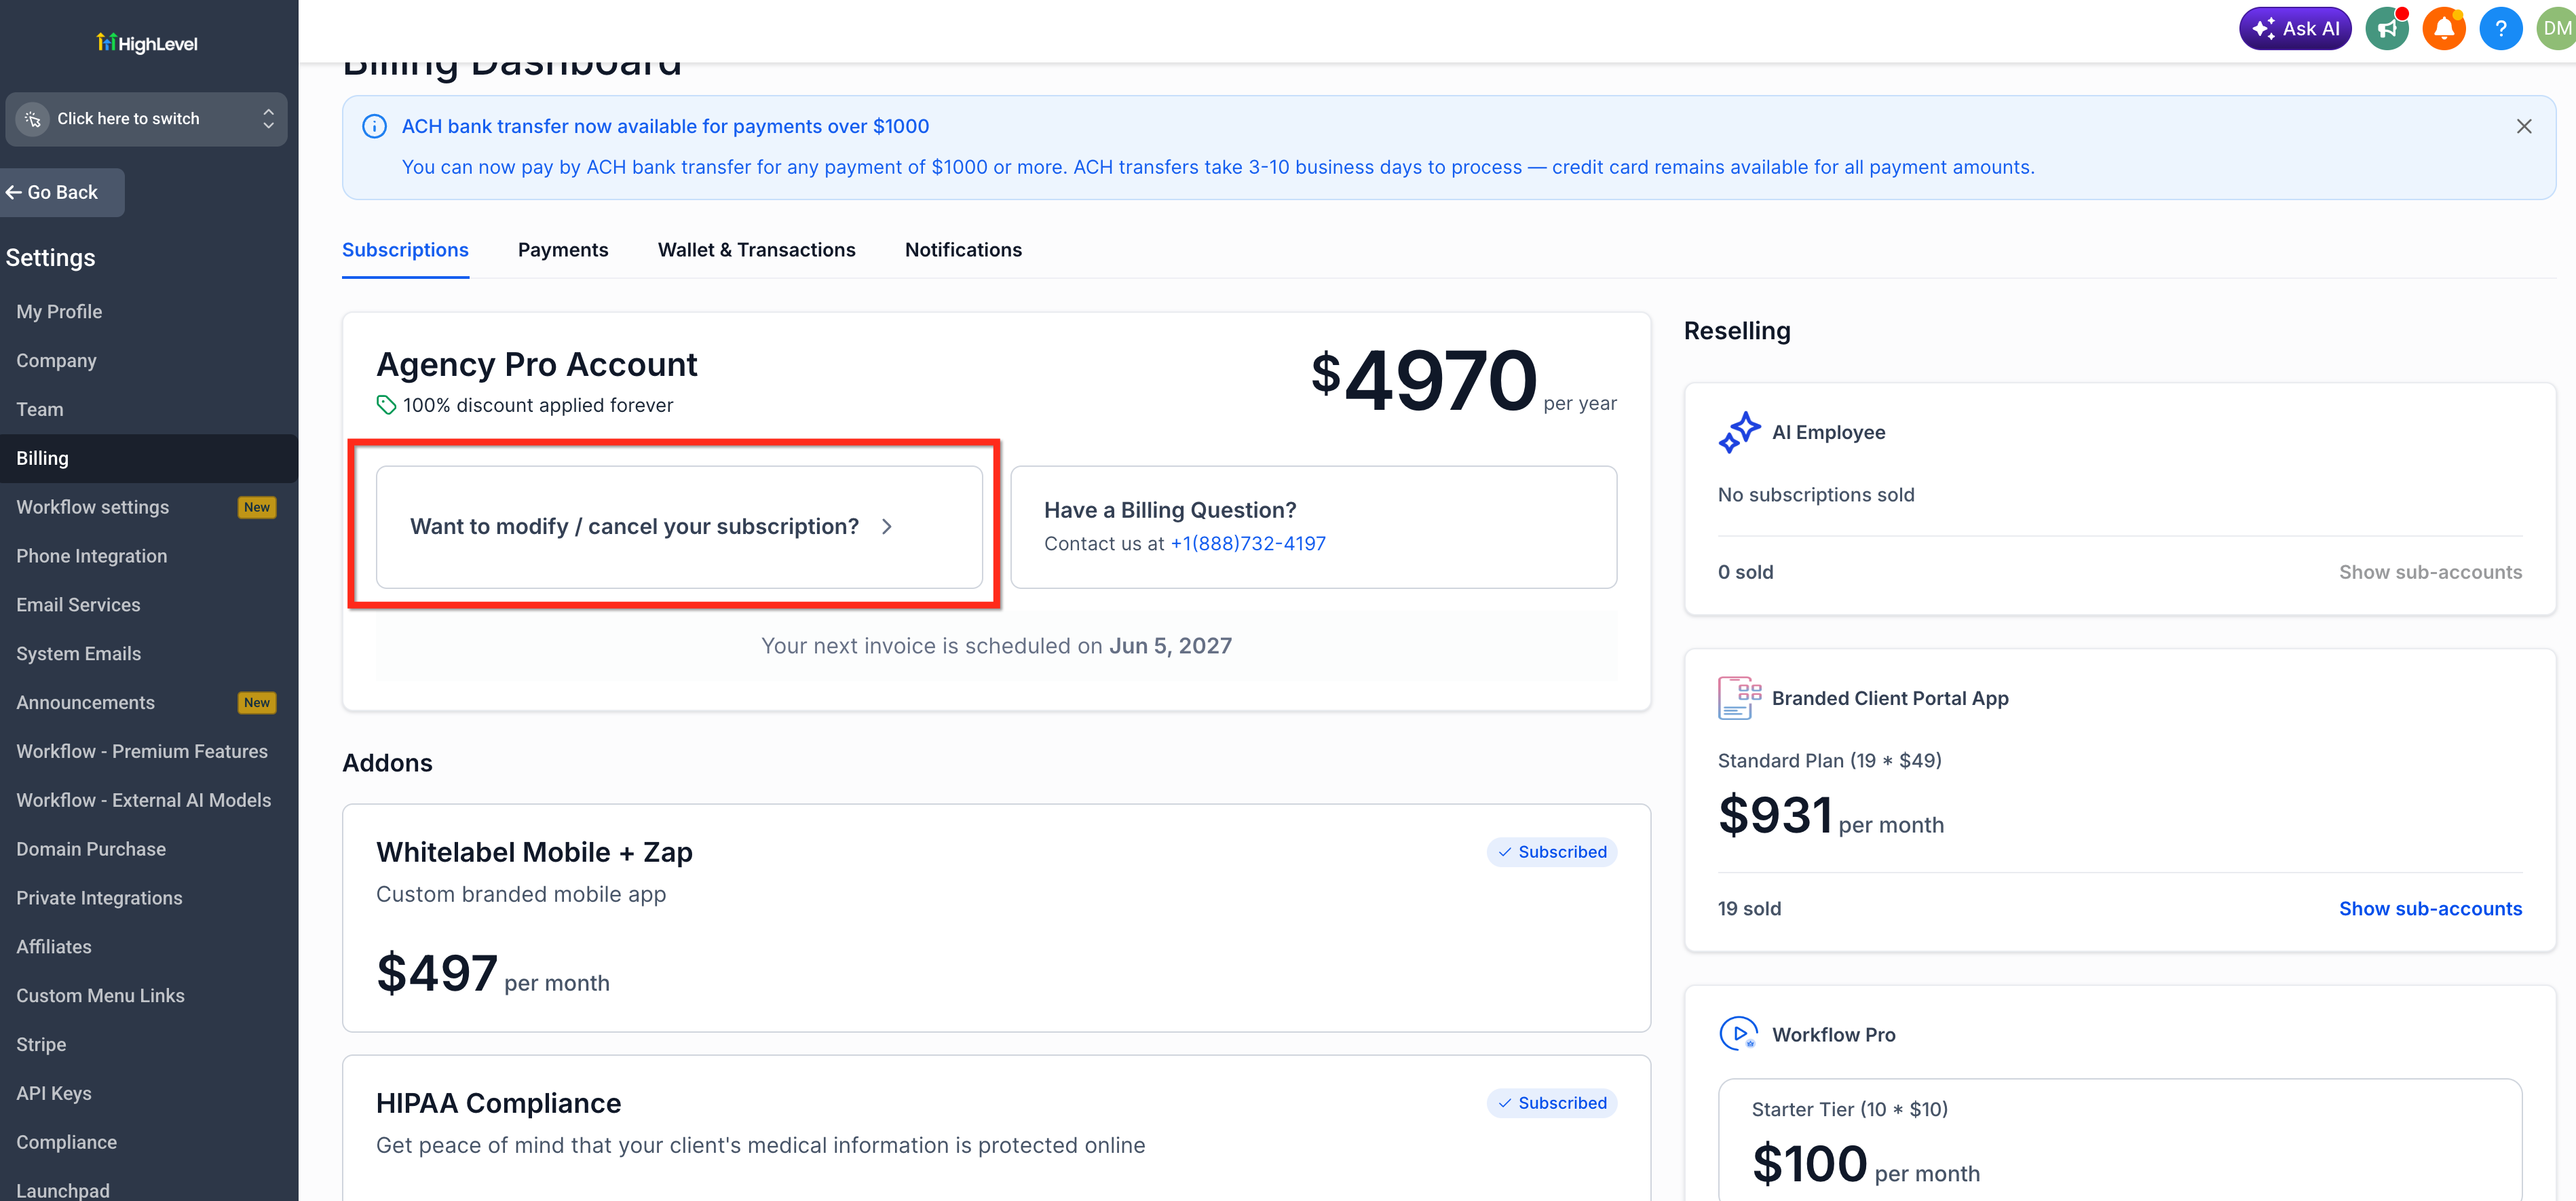Open My Profile settings
The height and width of the screenshot is (1201, 2576).
pos(59,312)
